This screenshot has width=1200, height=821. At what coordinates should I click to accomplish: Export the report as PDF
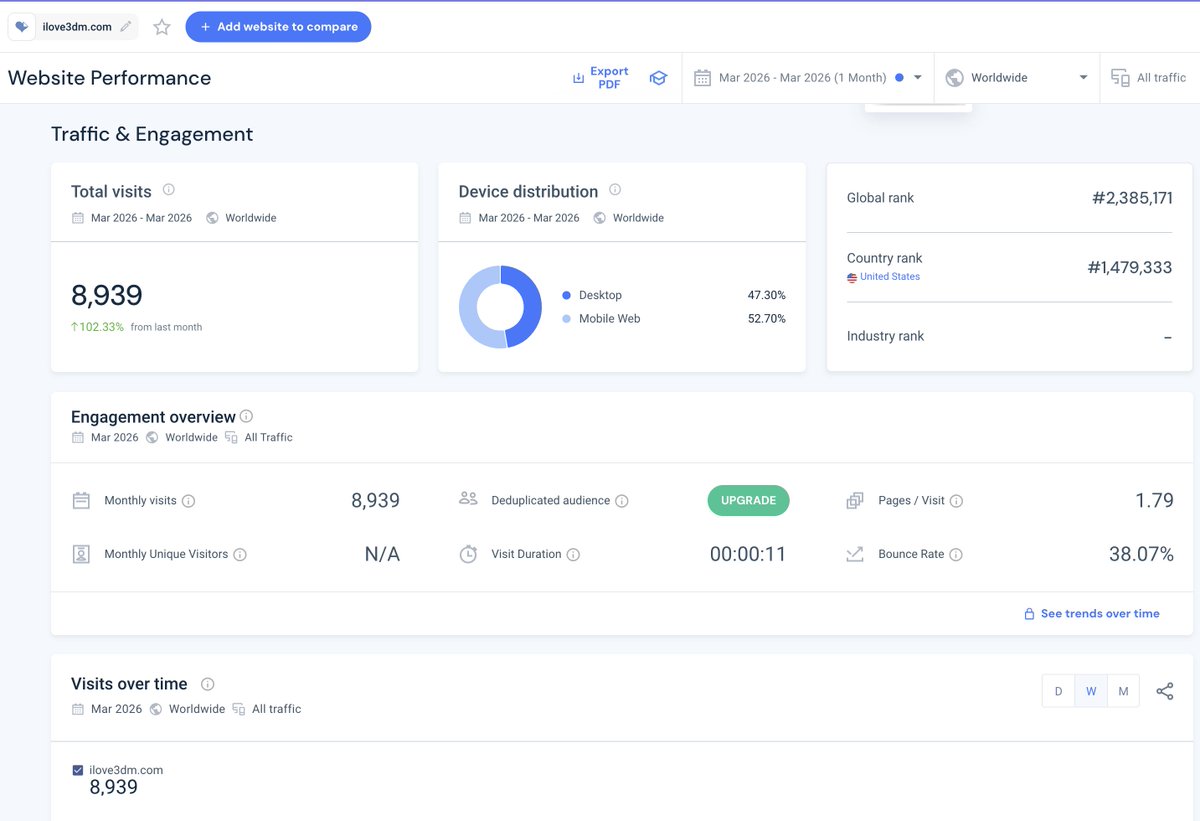(600, 78)
